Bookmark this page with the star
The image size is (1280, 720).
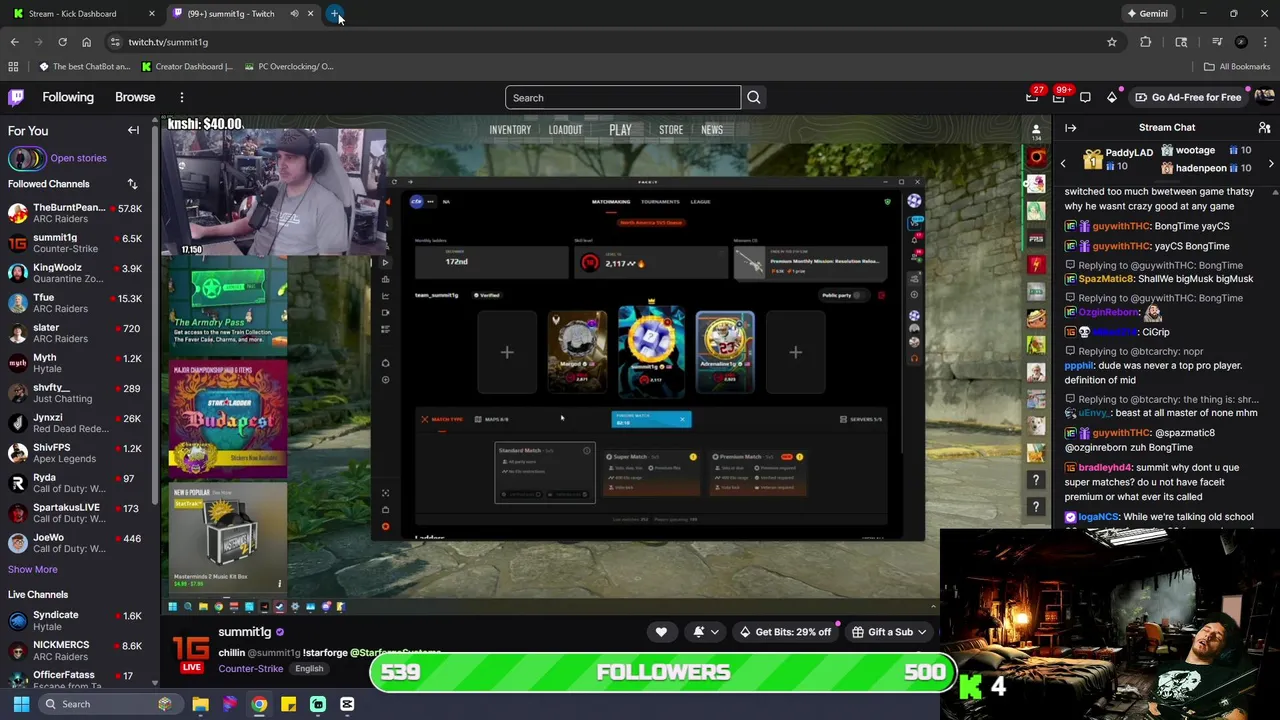pyautogui.click(x=1111, y=42)
